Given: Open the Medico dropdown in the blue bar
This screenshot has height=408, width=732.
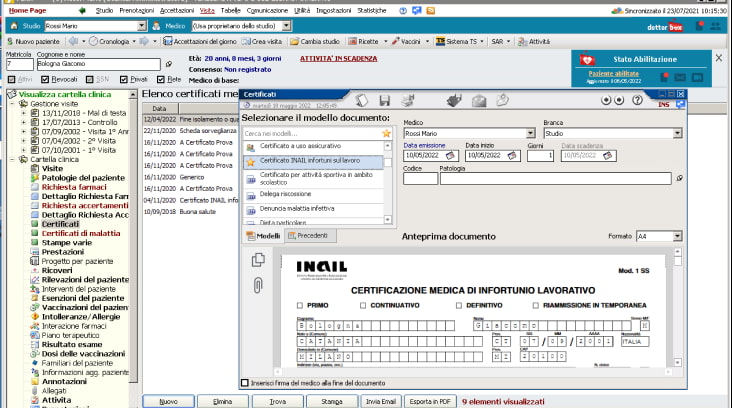Looking at the screenshot, I should (287, 26).
